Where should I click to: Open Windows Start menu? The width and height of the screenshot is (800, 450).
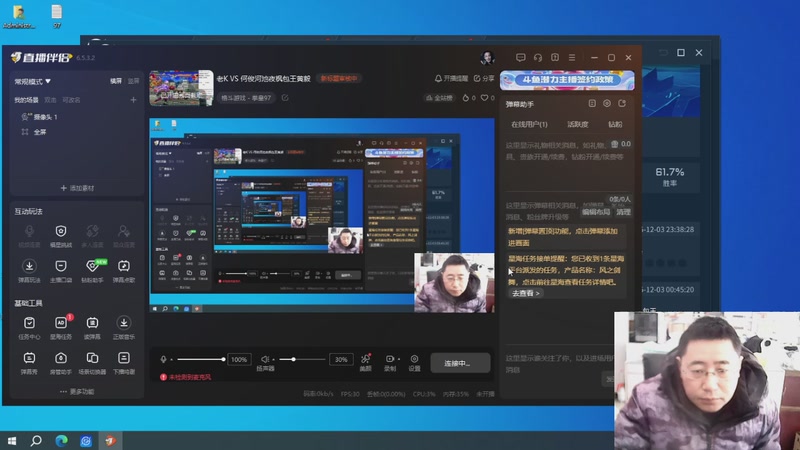pyautogui.click(x=12, y=440)
